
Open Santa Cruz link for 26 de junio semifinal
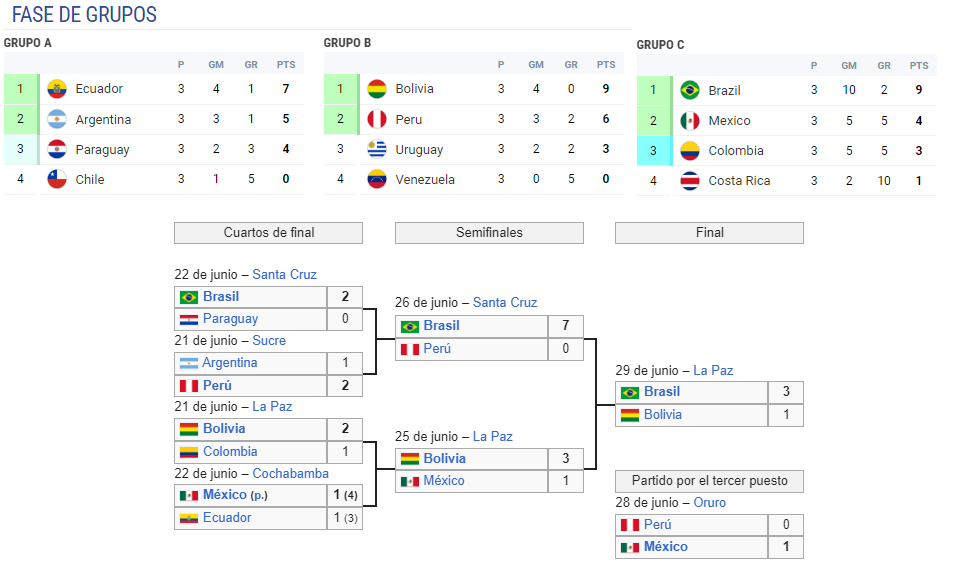coord(504,303)
